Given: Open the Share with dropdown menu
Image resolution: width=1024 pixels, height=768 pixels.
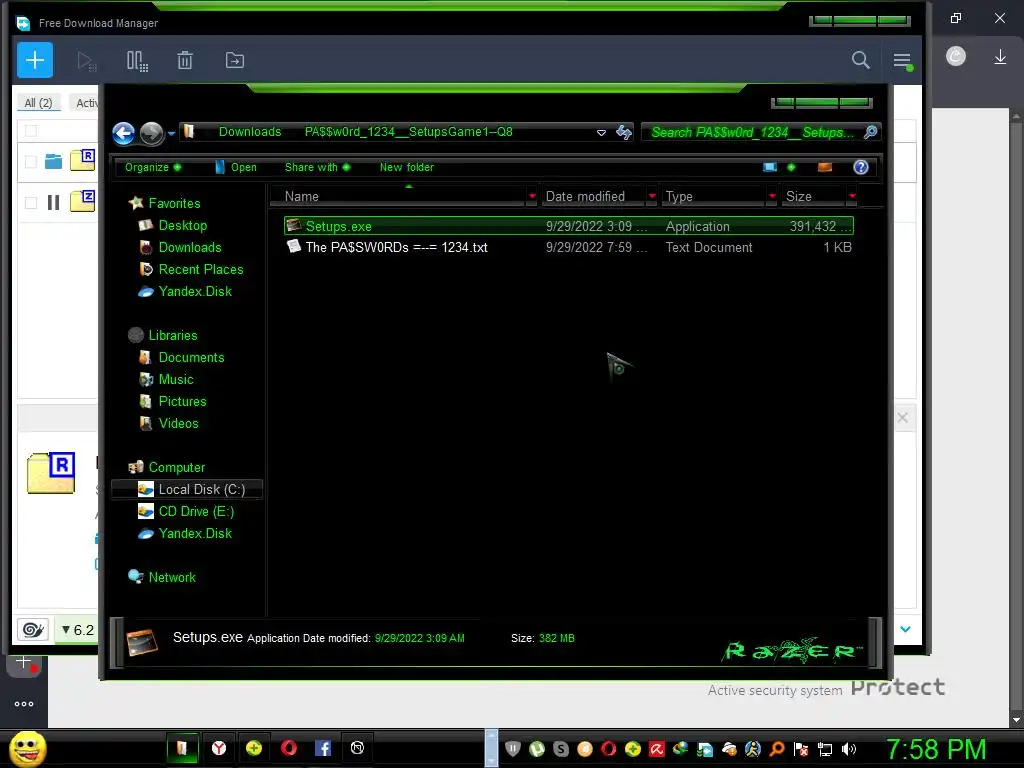Looking at the screenshot, I should point(317,167).
